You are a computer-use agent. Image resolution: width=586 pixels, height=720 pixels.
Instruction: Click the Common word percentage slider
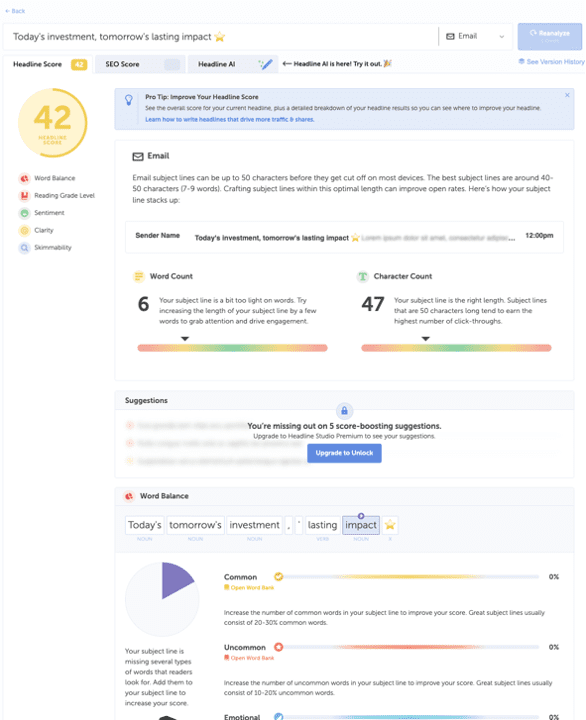tap(407, 577)
